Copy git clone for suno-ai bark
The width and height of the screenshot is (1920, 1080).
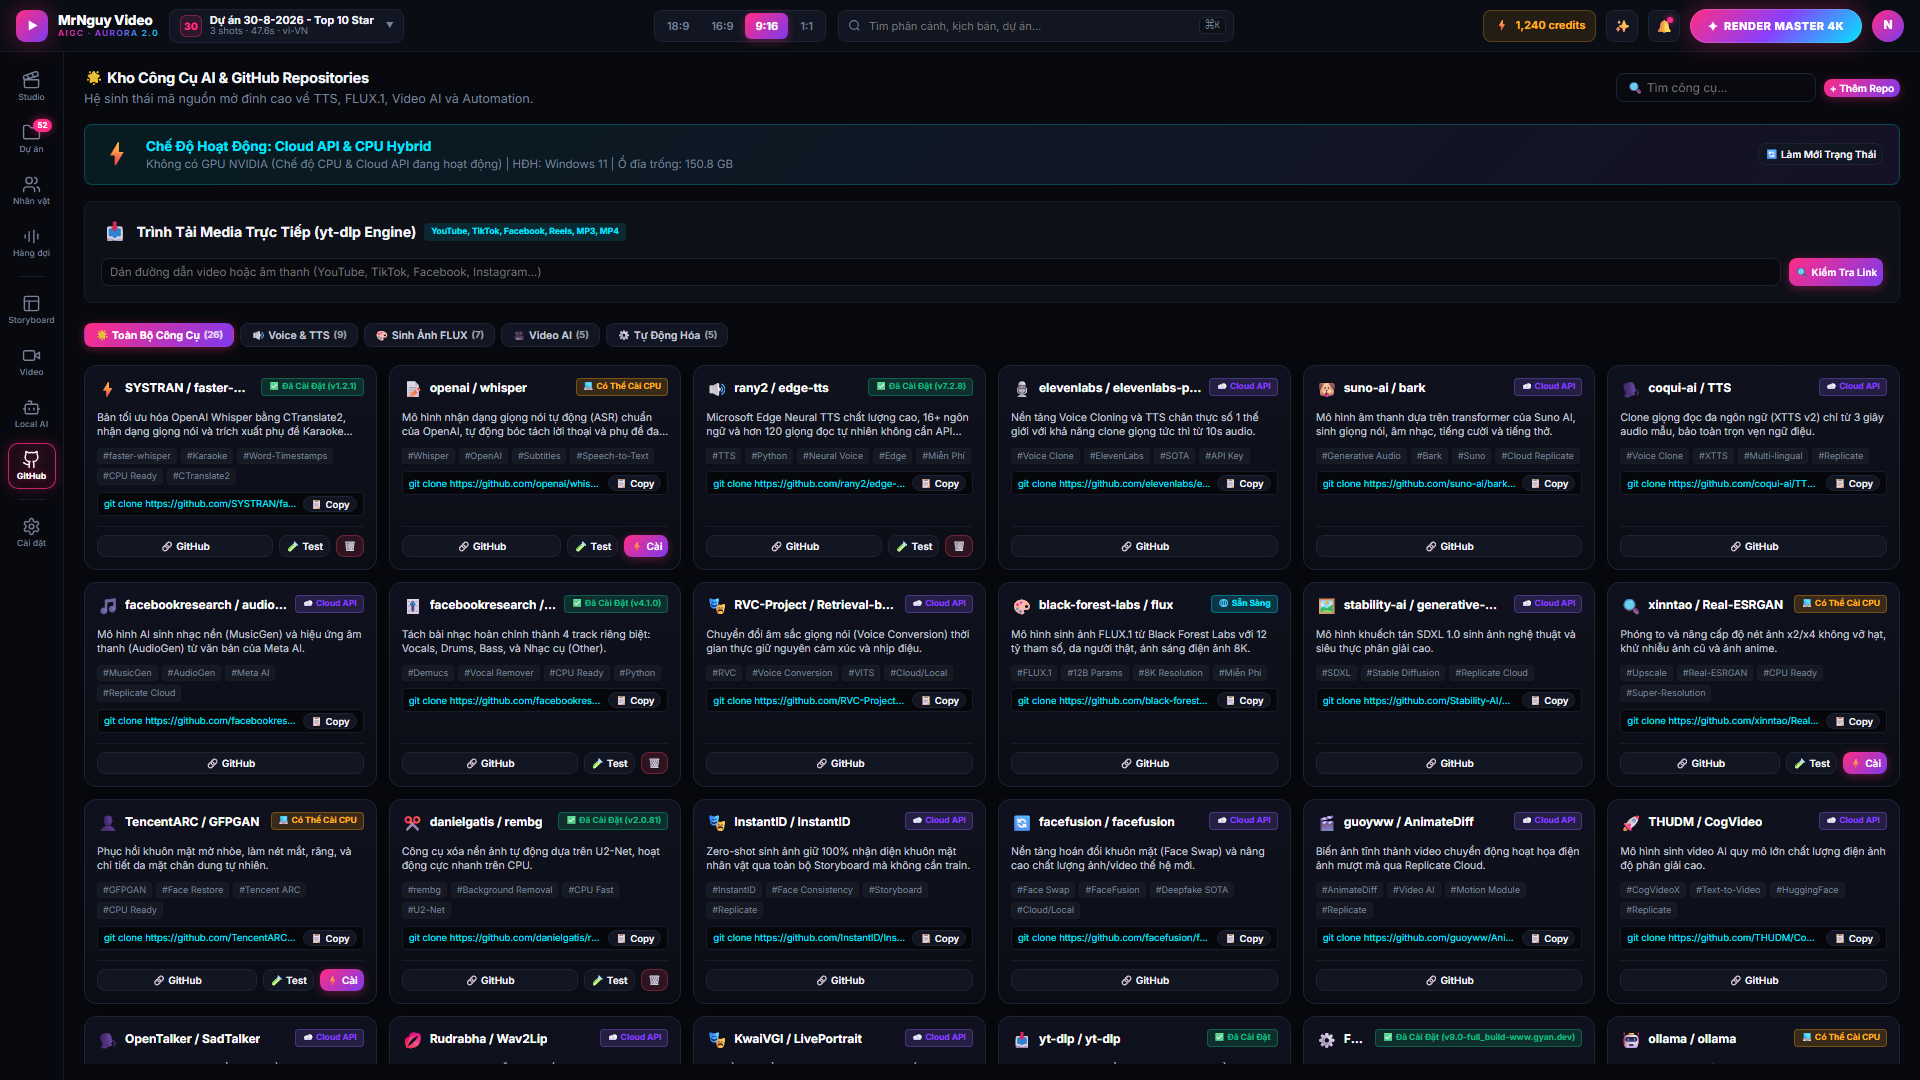(x=1549, y=484)
